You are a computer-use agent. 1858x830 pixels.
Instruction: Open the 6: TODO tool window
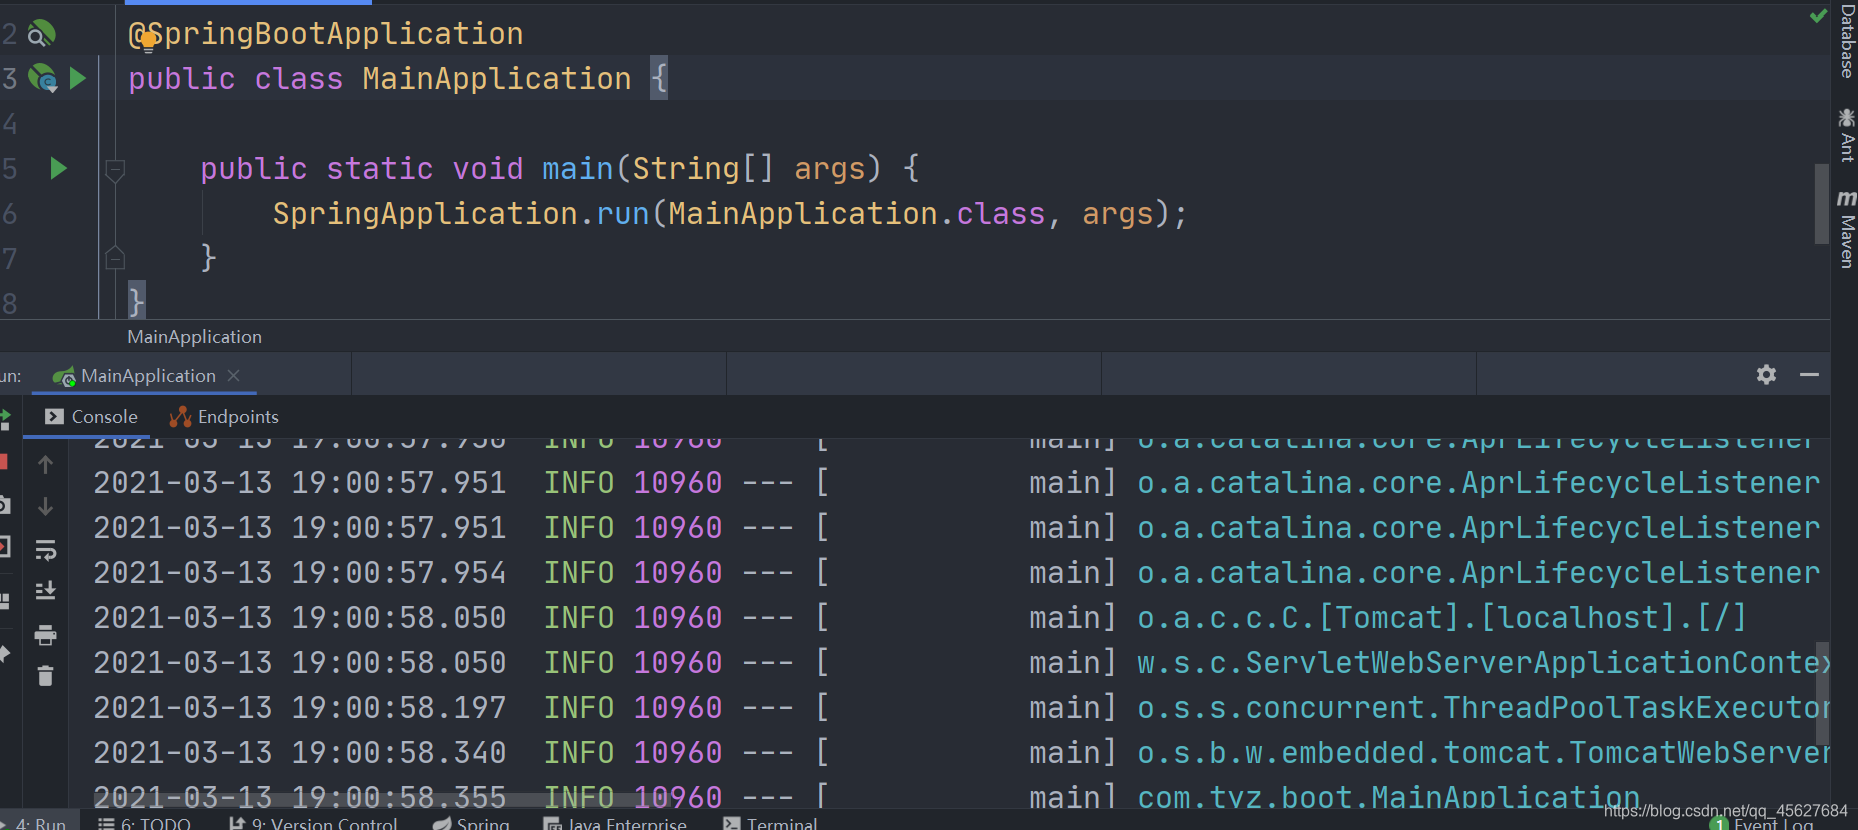coord(145,823)
